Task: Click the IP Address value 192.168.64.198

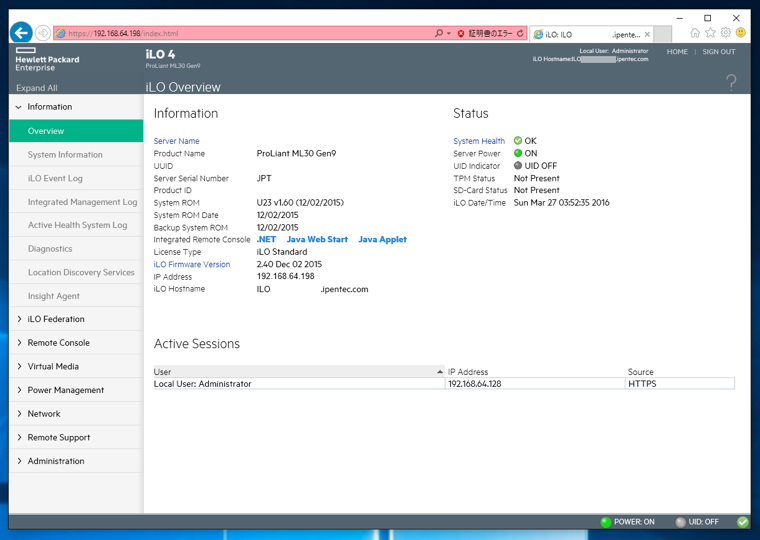Action: point(285,276)
